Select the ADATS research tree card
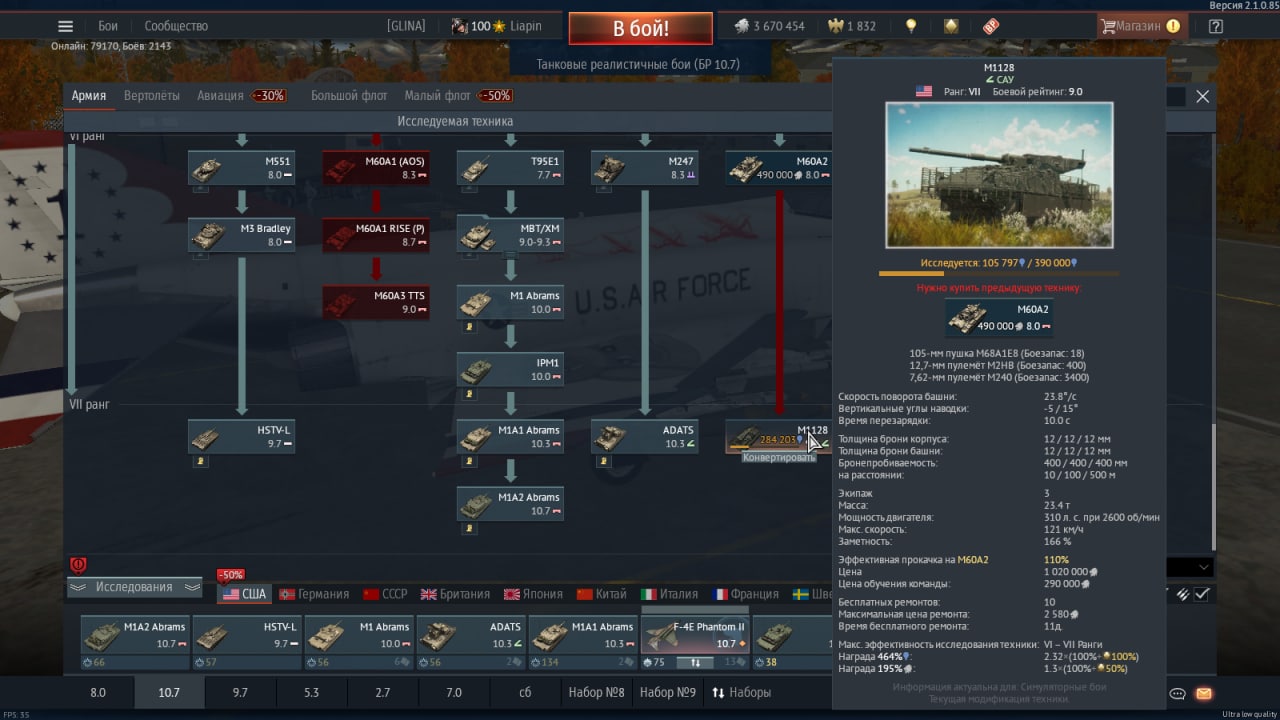This screenshot has height=720, width=1280. [x=644, y=436]
